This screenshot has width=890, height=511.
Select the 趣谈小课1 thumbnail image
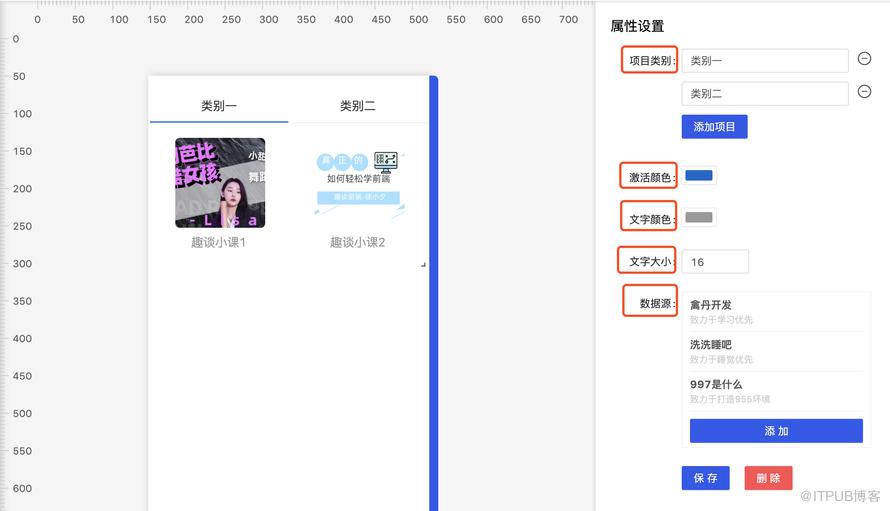[220, 183]
